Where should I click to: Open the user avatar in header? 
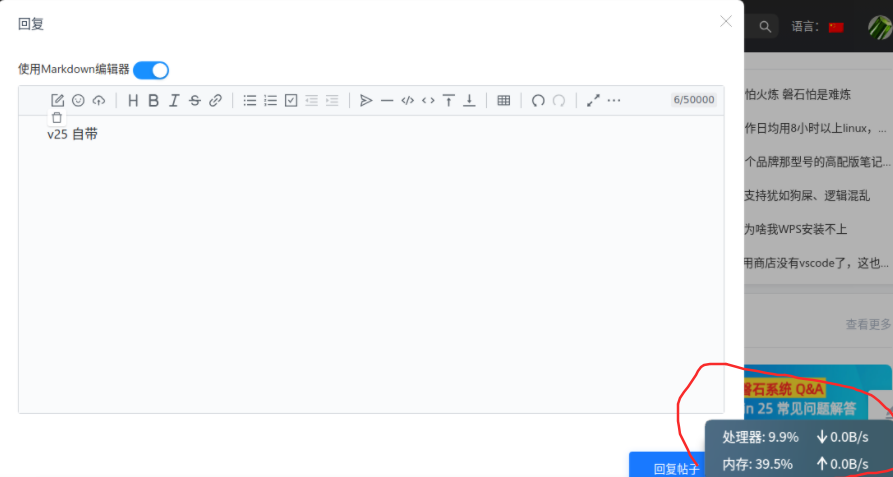880,27
